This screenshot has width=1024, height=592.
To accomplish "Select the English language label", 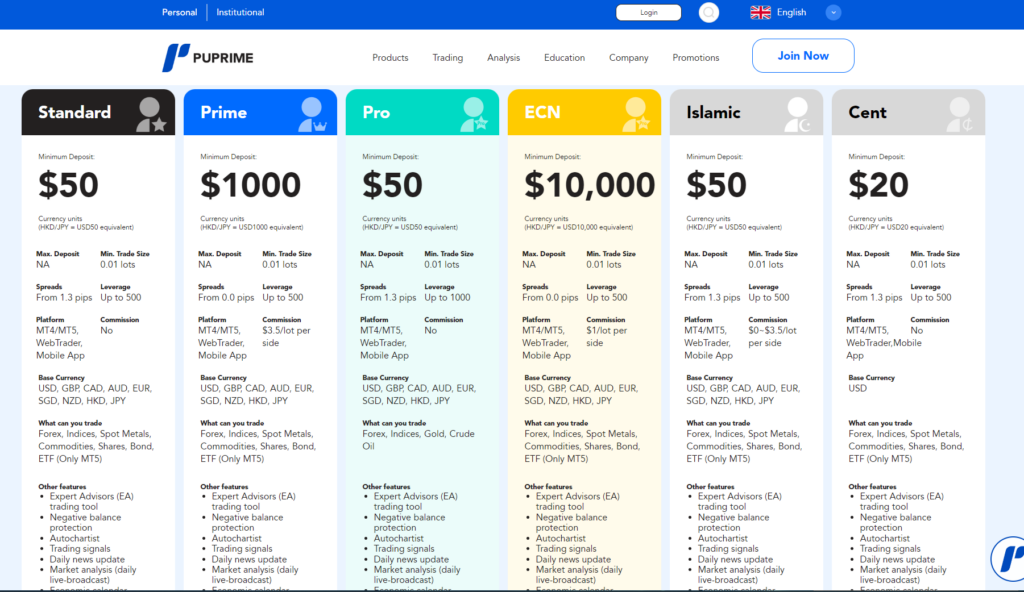I will click(791, 12).
